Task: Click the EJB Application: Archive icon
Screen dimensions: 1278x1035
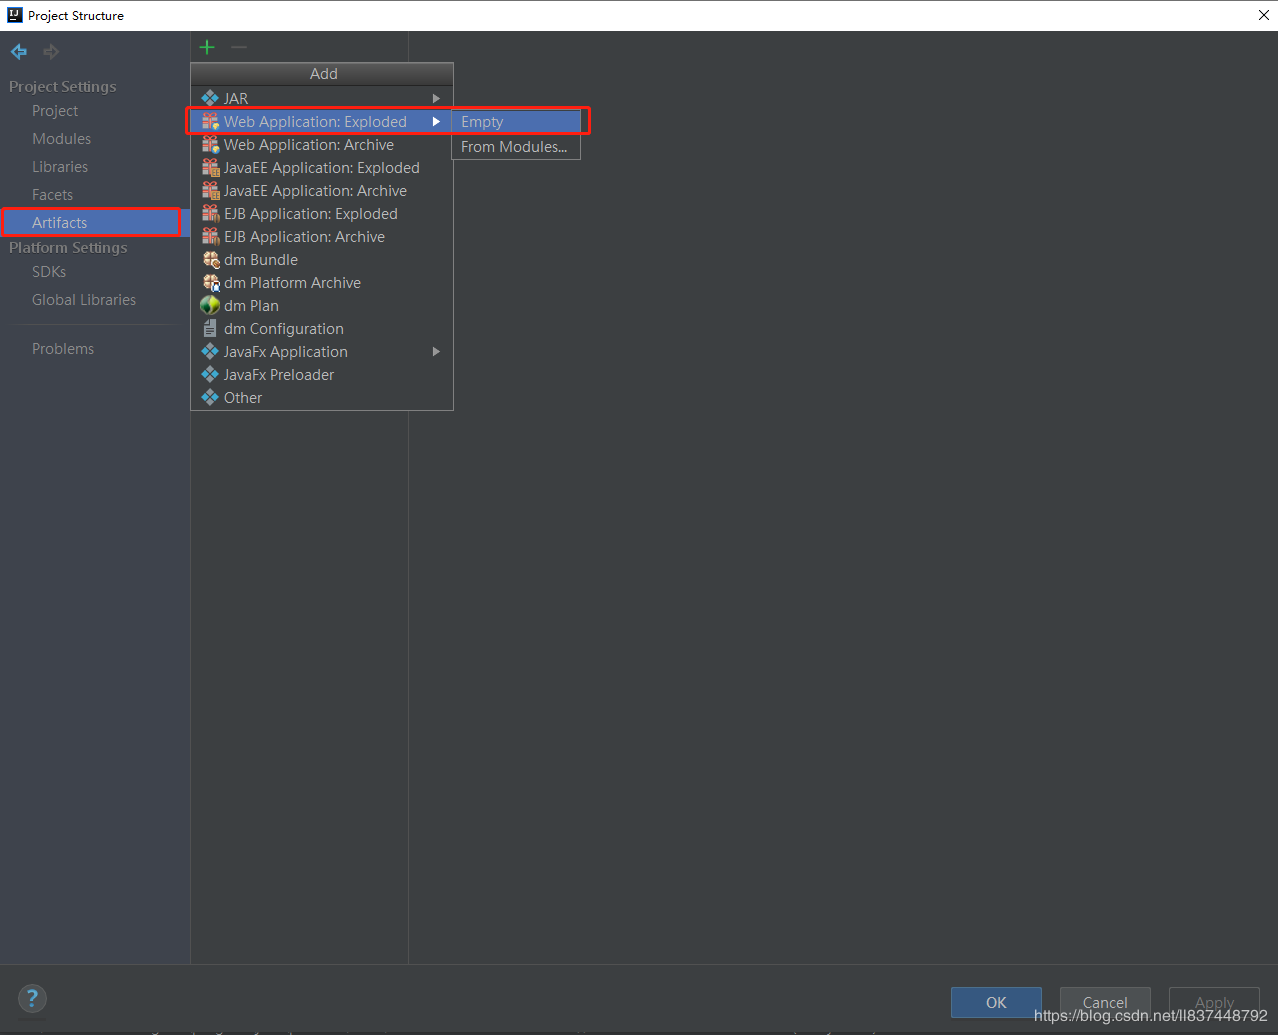Action: (x=210, y=236)
